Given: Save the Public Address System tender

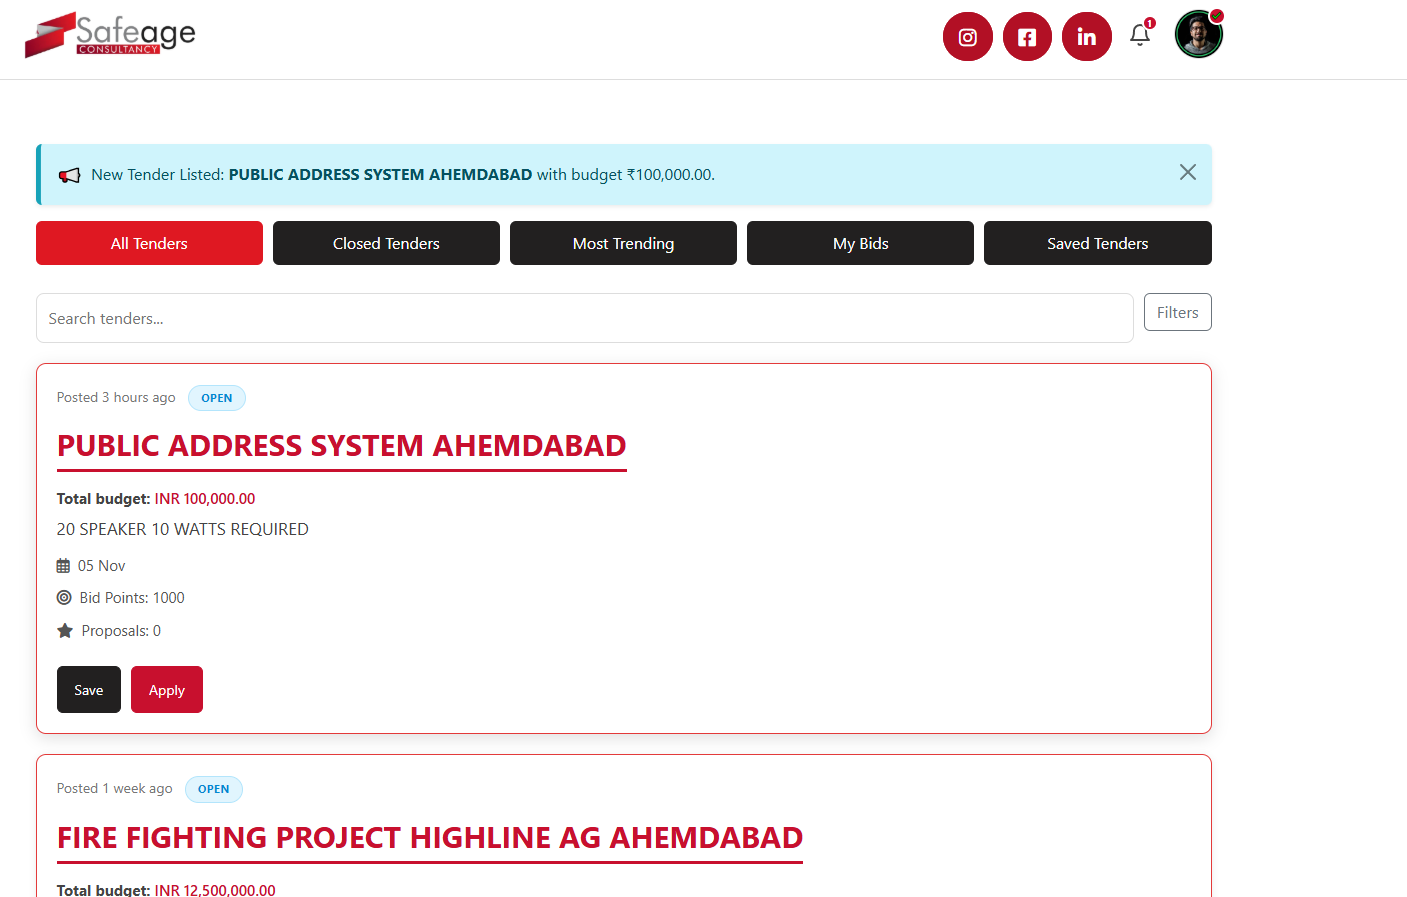Looking at the screenshot, I should (89, 690).
